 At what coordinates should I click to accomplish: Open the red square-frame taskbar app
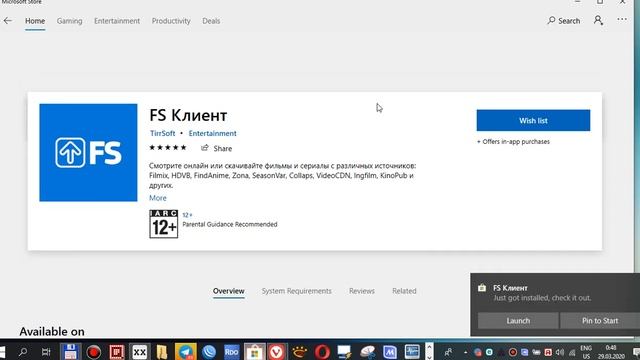[x=117, y=352]
